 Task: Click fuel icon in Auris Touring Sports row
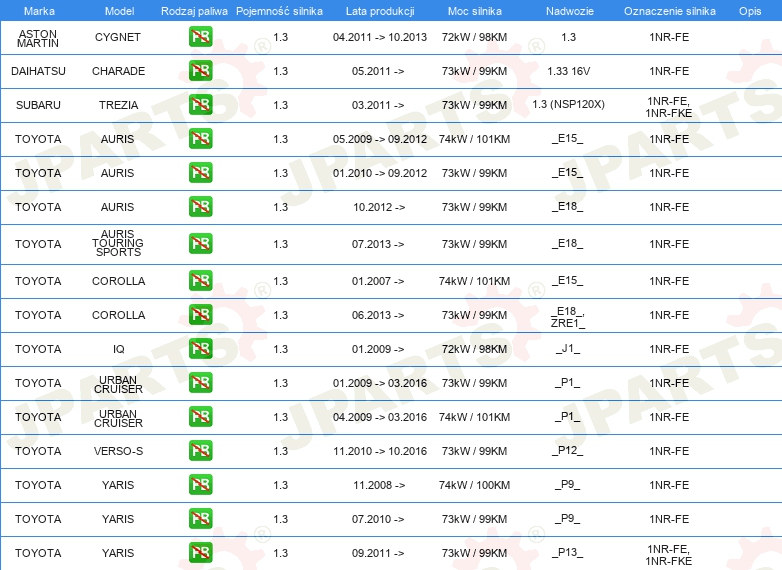click(200, 244)
